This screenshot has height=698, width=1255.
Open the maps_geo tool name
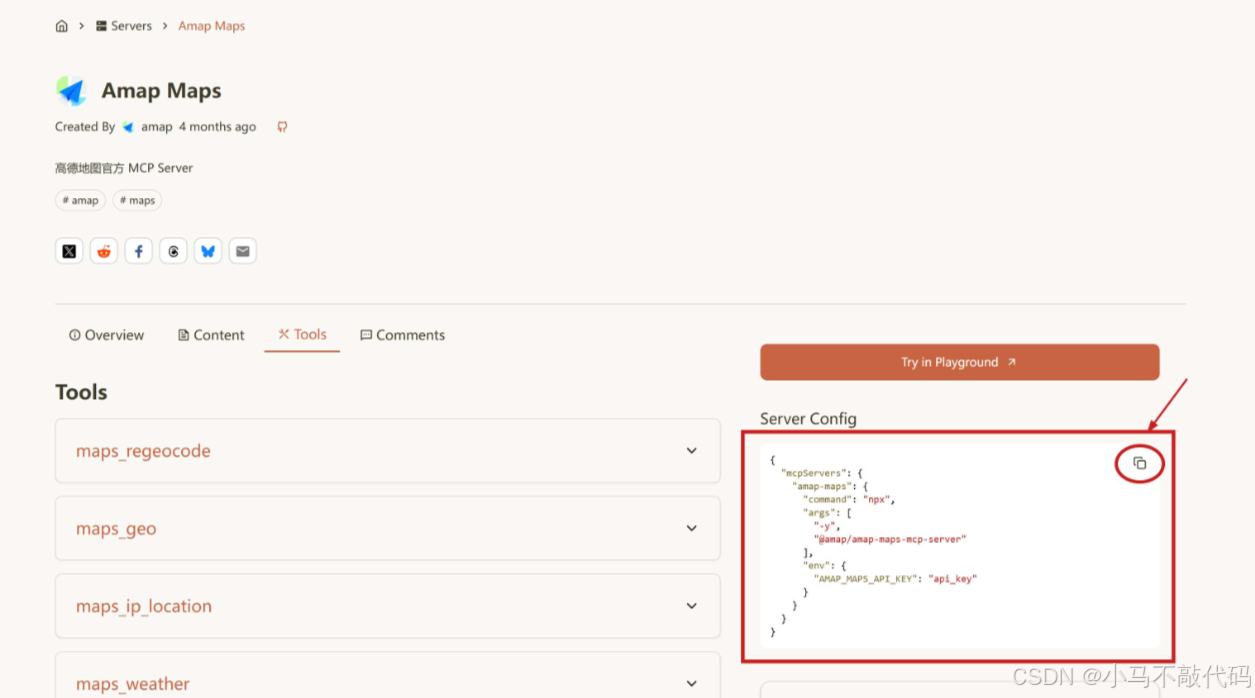116,529
